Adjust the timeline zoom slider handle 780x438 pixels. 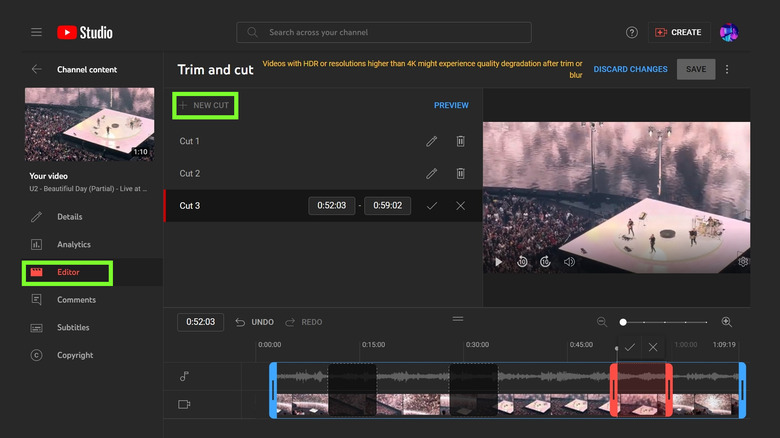[623, 322]
